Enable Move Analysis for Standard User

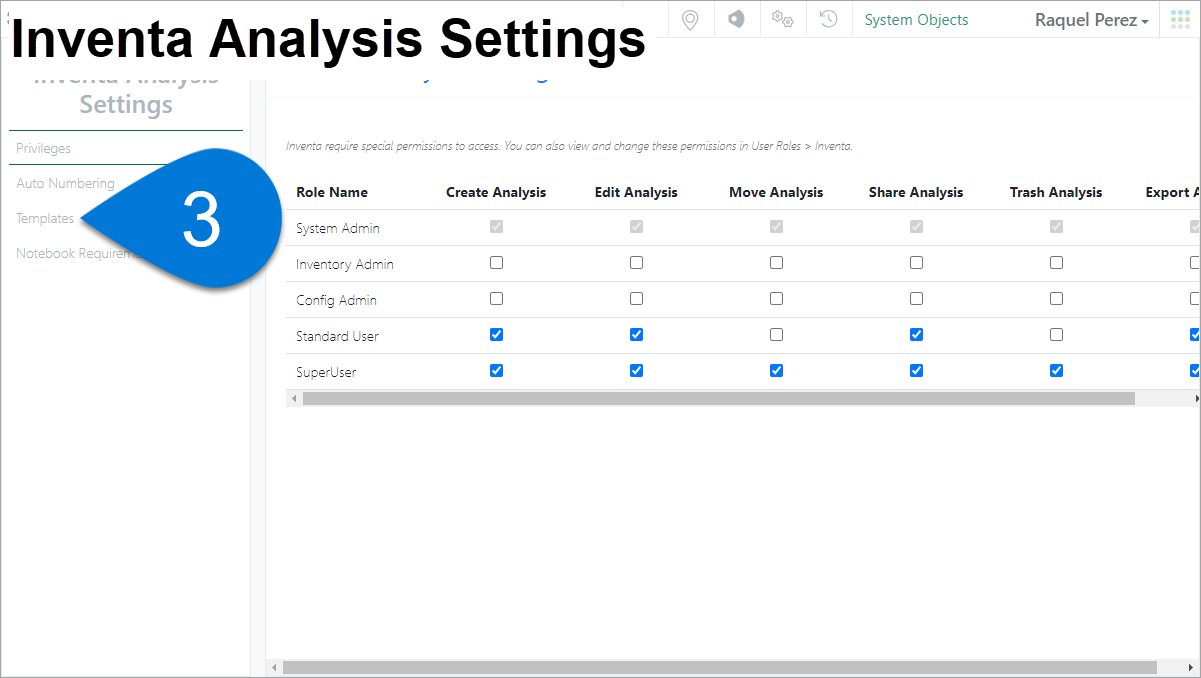tap(776, 335)
